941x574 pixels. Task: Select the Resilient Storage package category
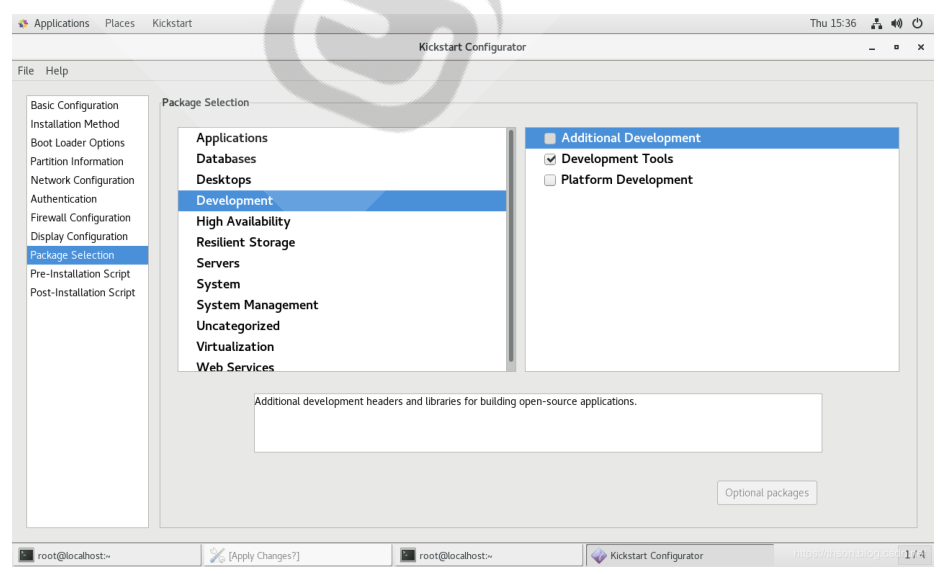342,243
